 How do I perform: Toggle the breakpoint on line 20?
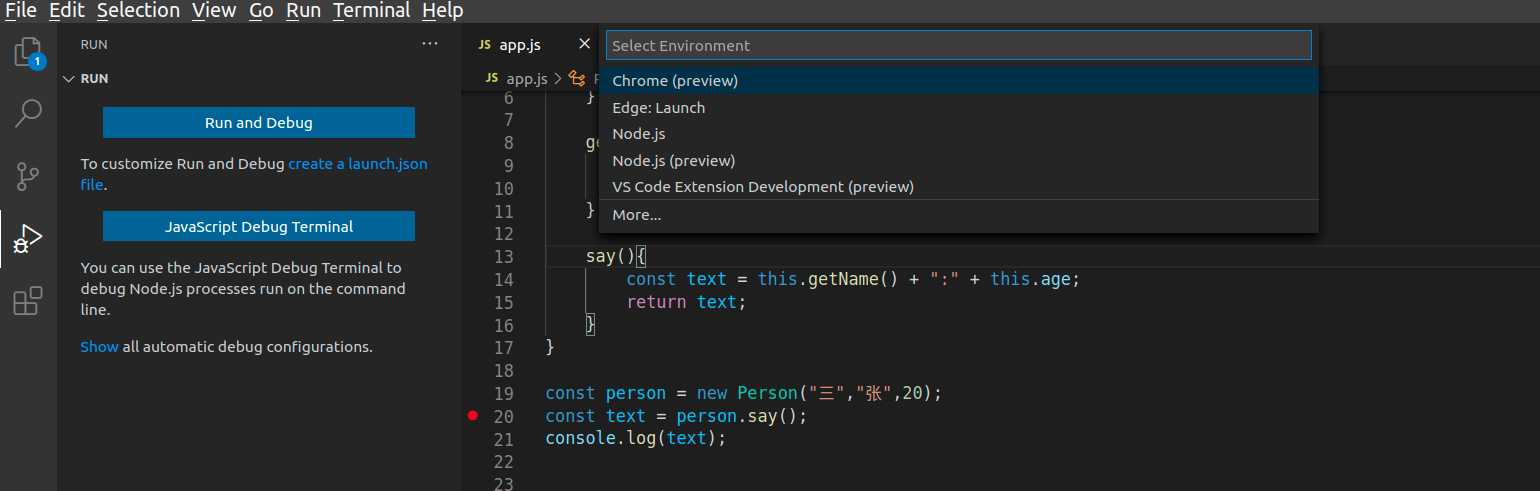(x=473, y=415)
